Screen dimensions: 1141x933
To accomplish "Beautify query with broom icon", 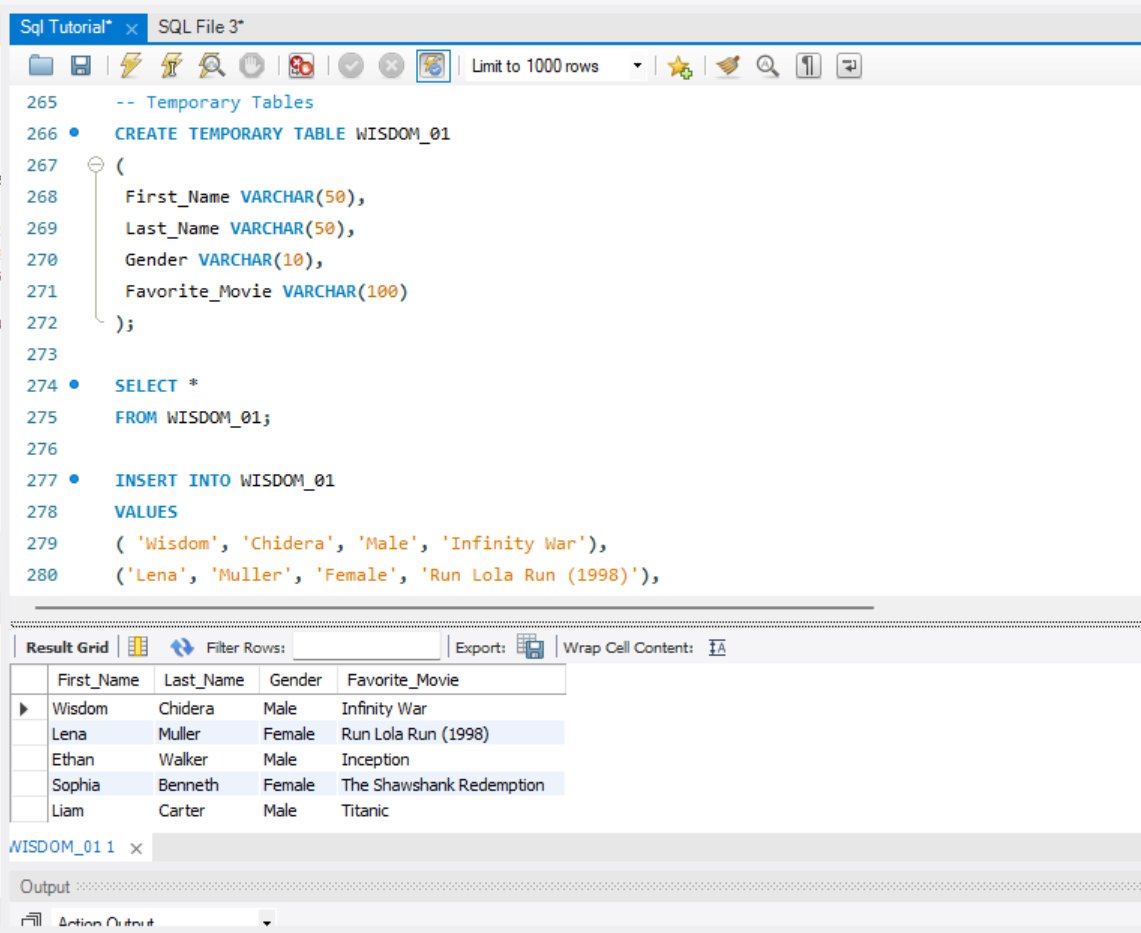I will pyautogui.click(x=728, y=65).
